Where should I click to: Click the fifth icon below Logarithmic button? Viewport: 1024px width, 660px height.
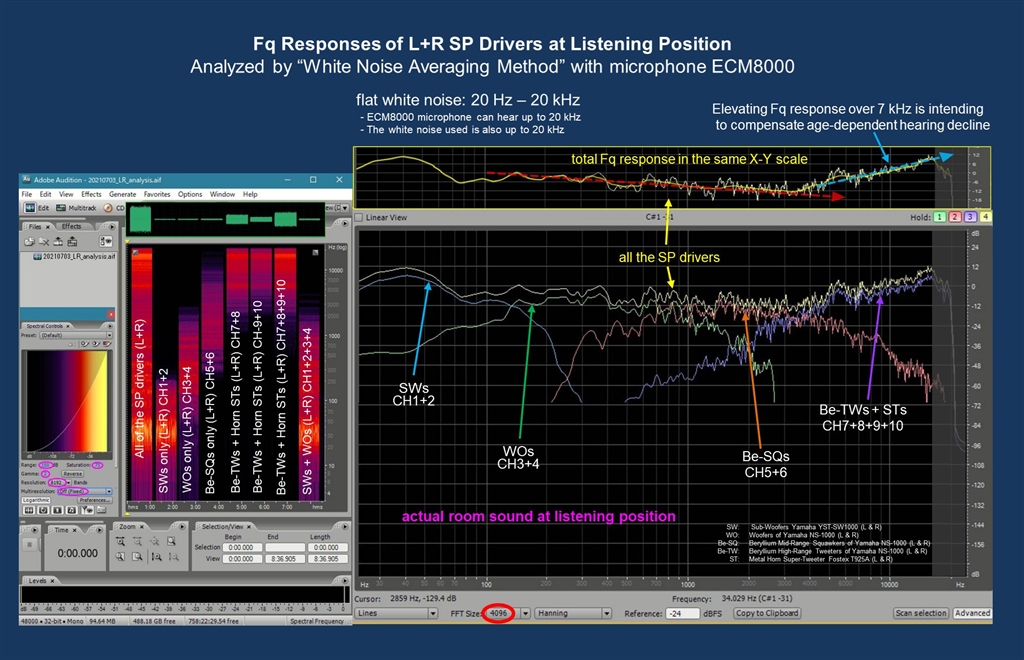(x=88, y=510)
